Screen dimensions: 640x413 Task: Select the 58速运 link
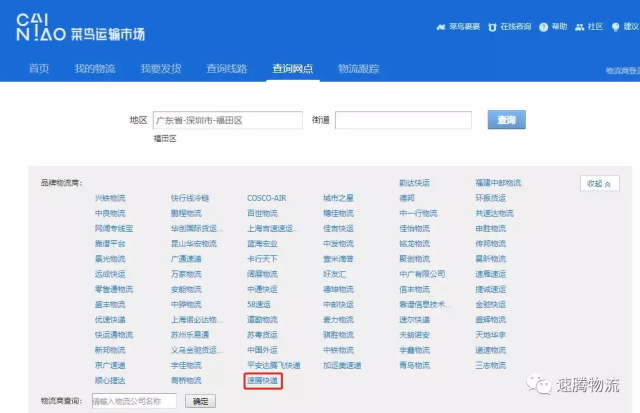pos(259,304)
